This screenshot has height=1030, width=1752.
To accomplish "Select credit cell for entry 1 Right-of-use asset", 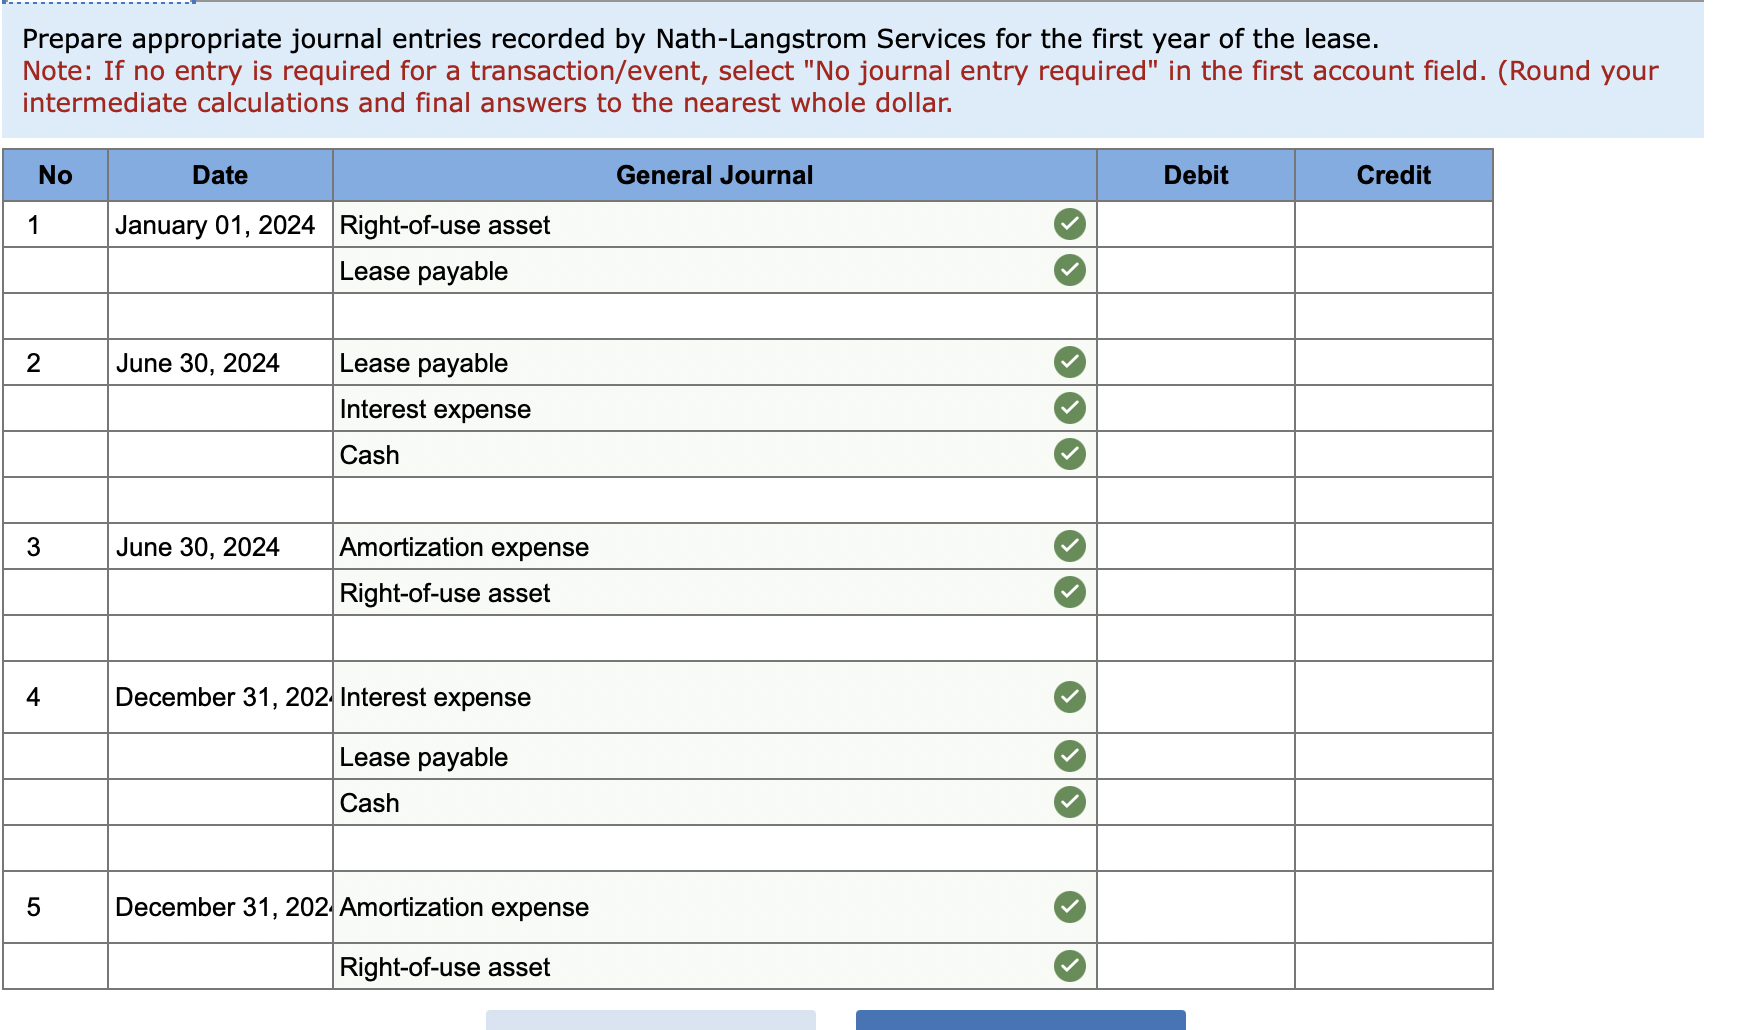I will [x=1394, y=225].
